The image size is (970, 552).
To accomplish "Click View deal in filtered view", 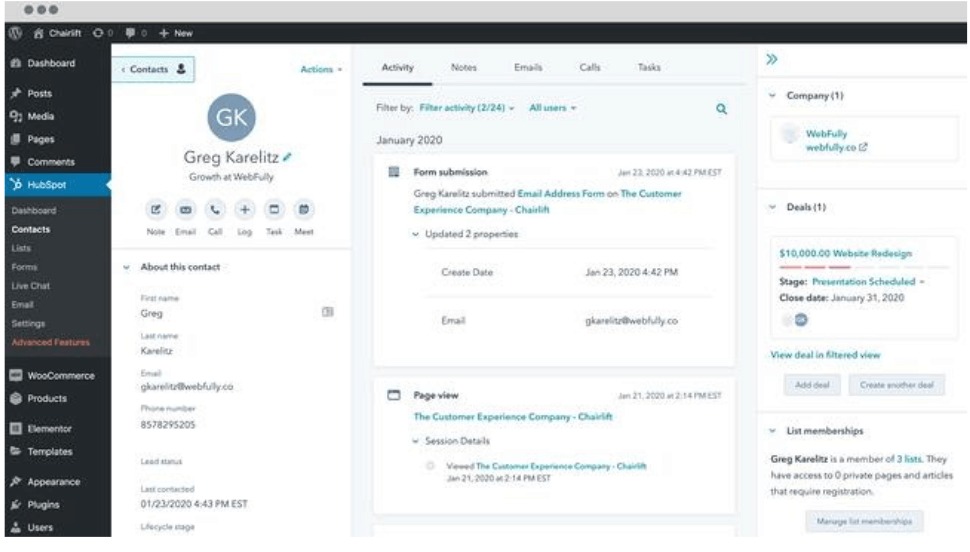I will click(x=825, y=355).
